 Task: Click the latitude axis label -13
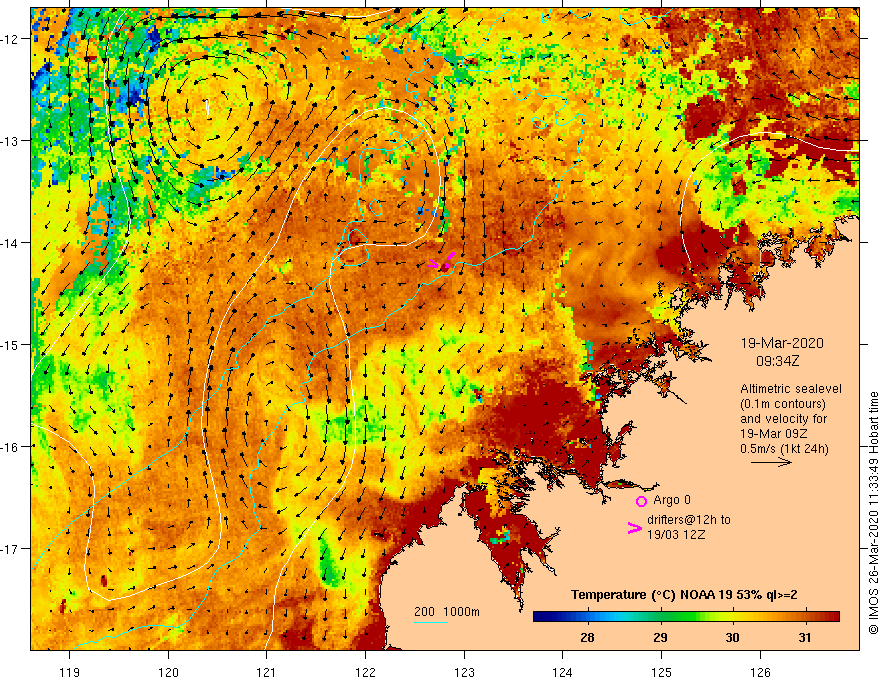tap(11, 141)
